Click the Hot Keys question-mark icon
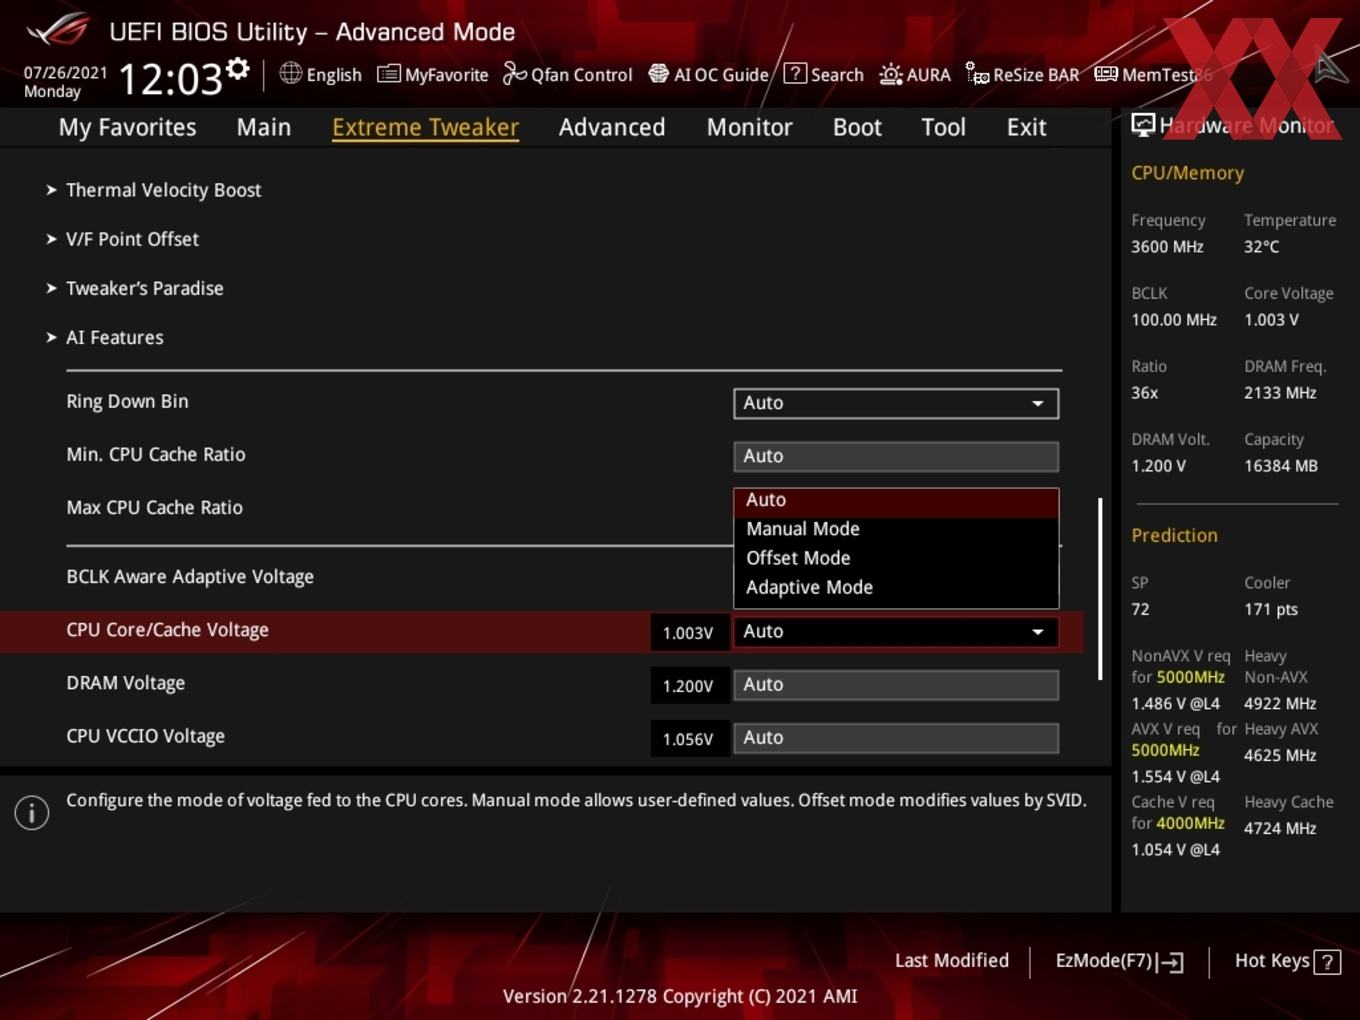 pyautogui.click(x=1327, y=962)
